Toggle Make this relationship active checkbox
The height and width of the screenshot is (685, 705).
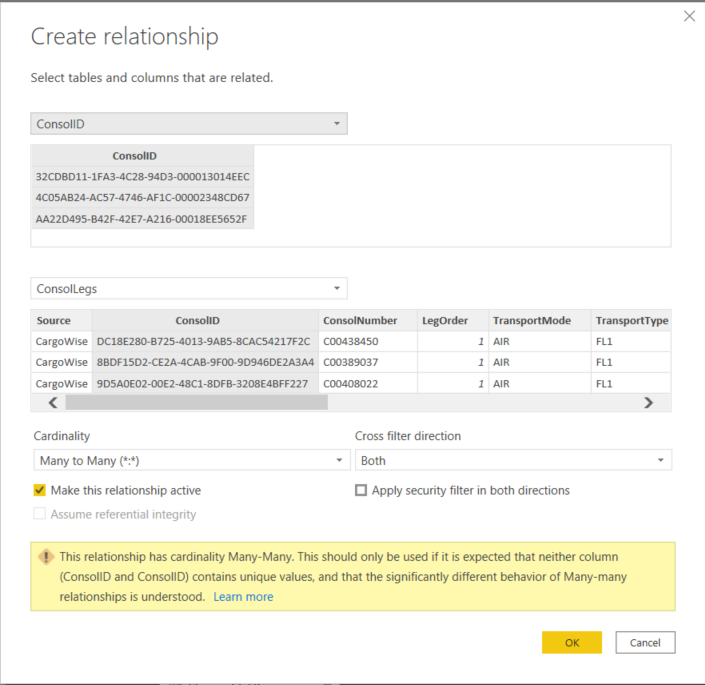point(40,490)
